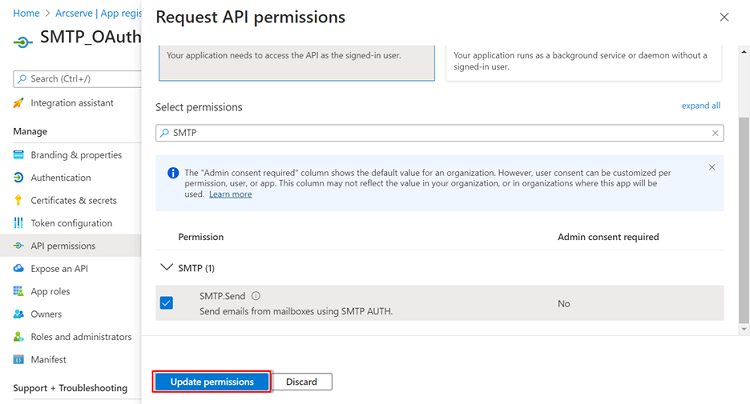Close the Request API permissions panel
This screenshot has height=404, width=750.
coord(724,17)
